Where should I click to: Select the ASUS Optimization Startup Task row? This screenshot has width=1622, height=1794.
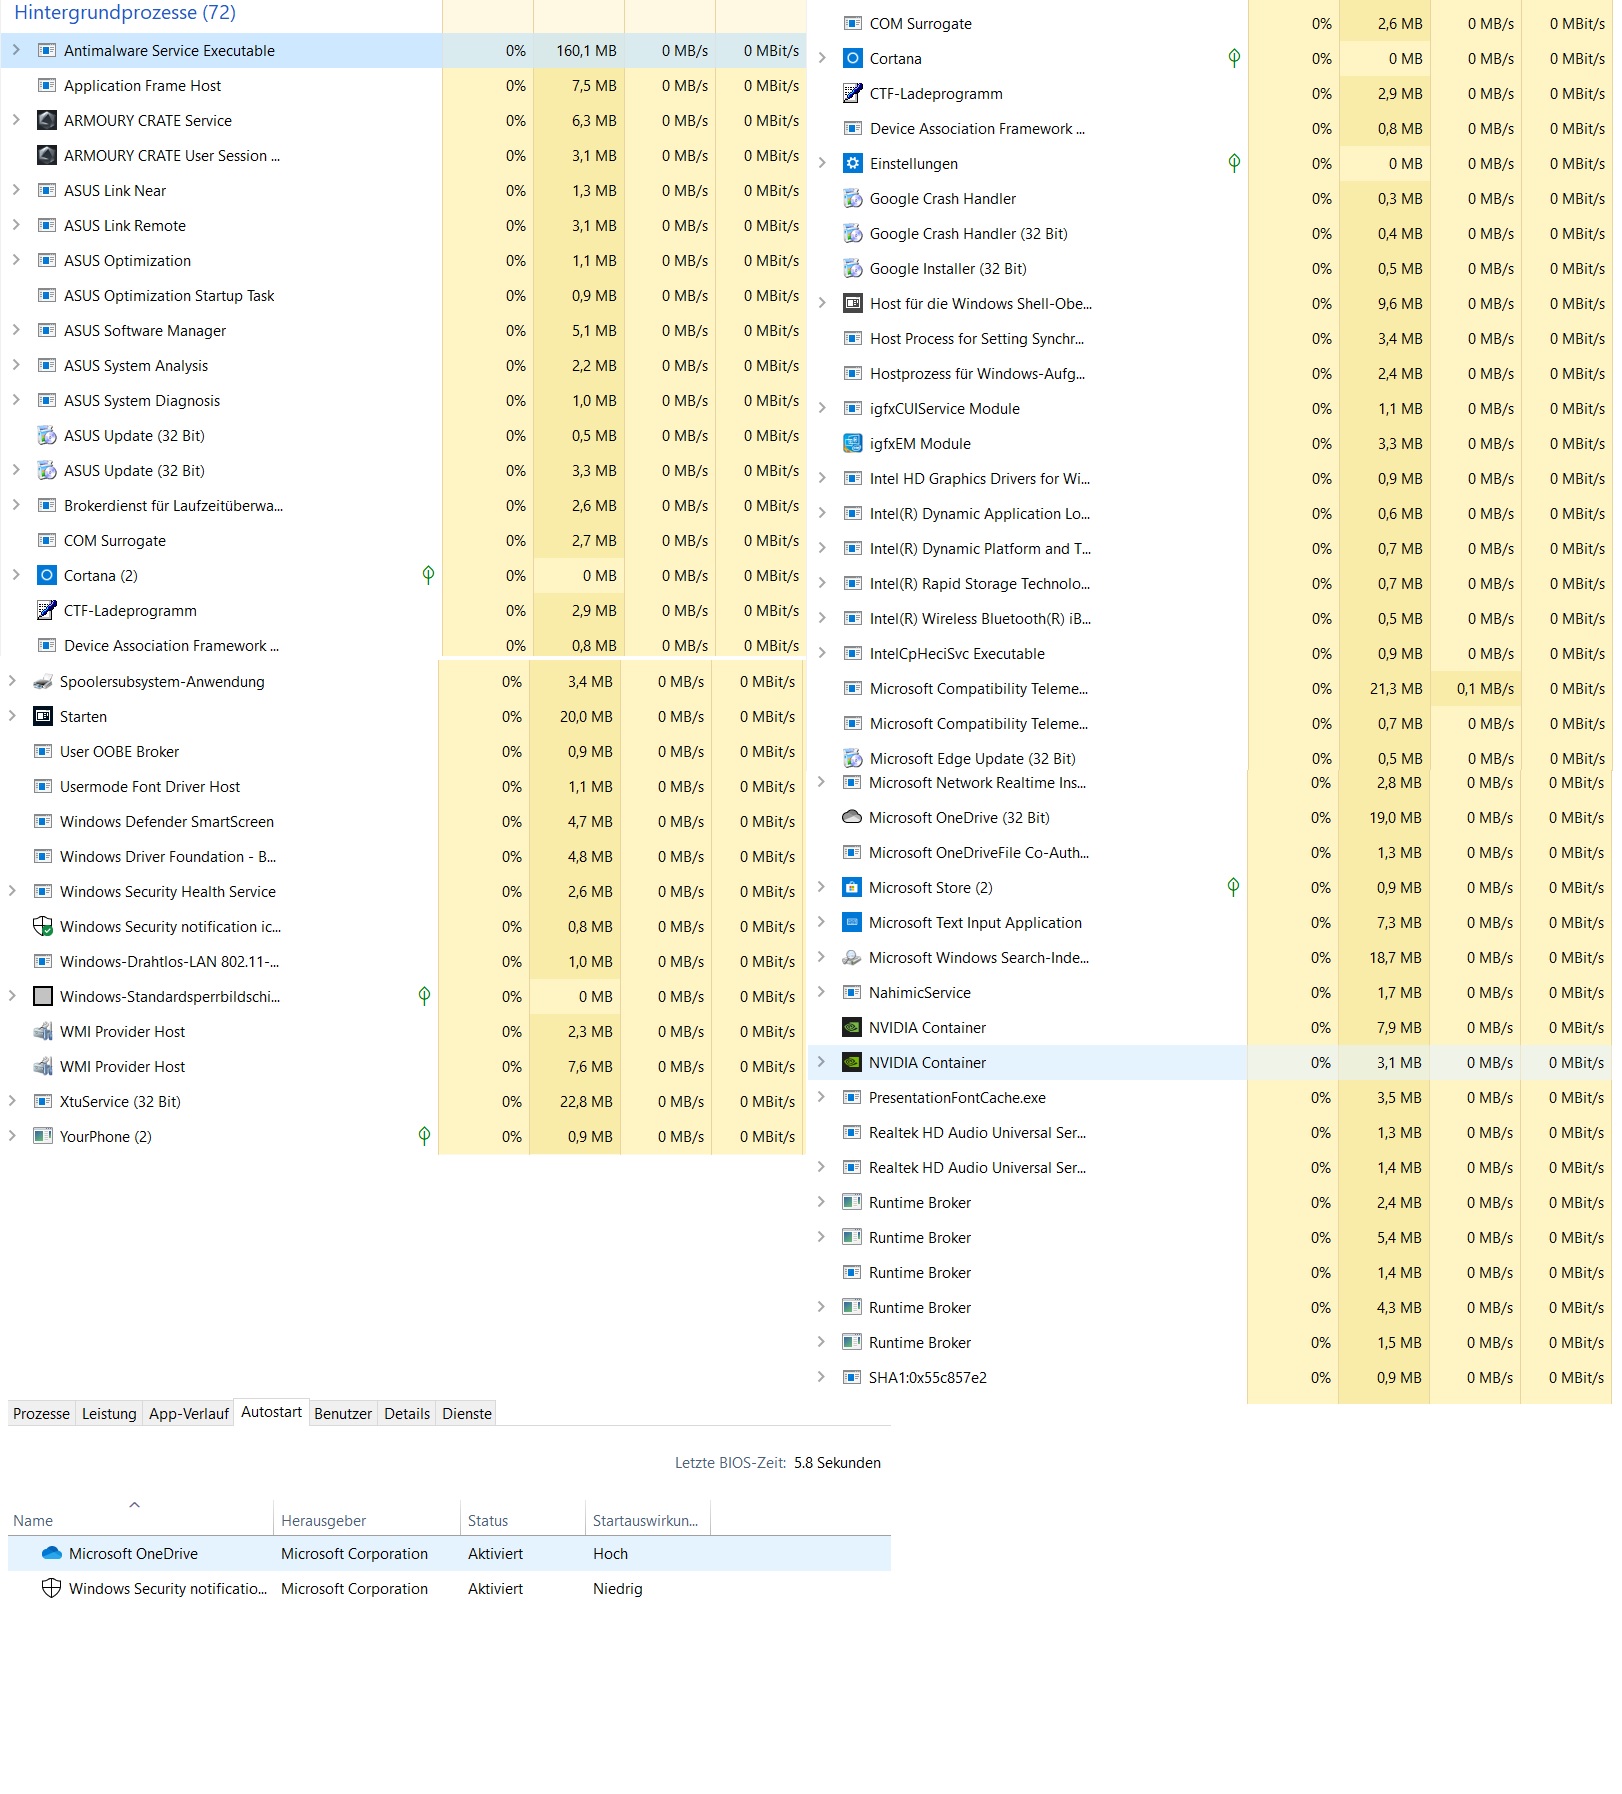(x=404, y=296)
